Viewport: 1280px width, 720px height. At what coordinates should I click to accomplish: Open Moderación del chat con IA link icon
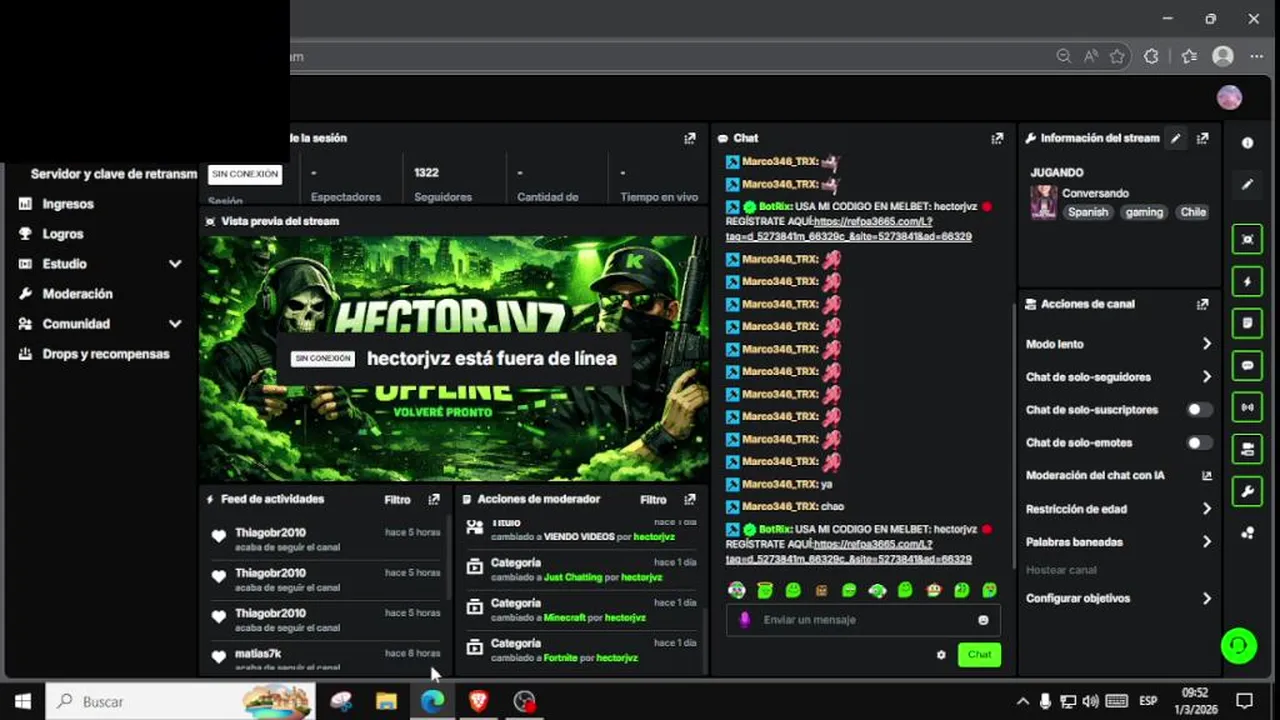pyautogui.click(x=1207, y=476)
